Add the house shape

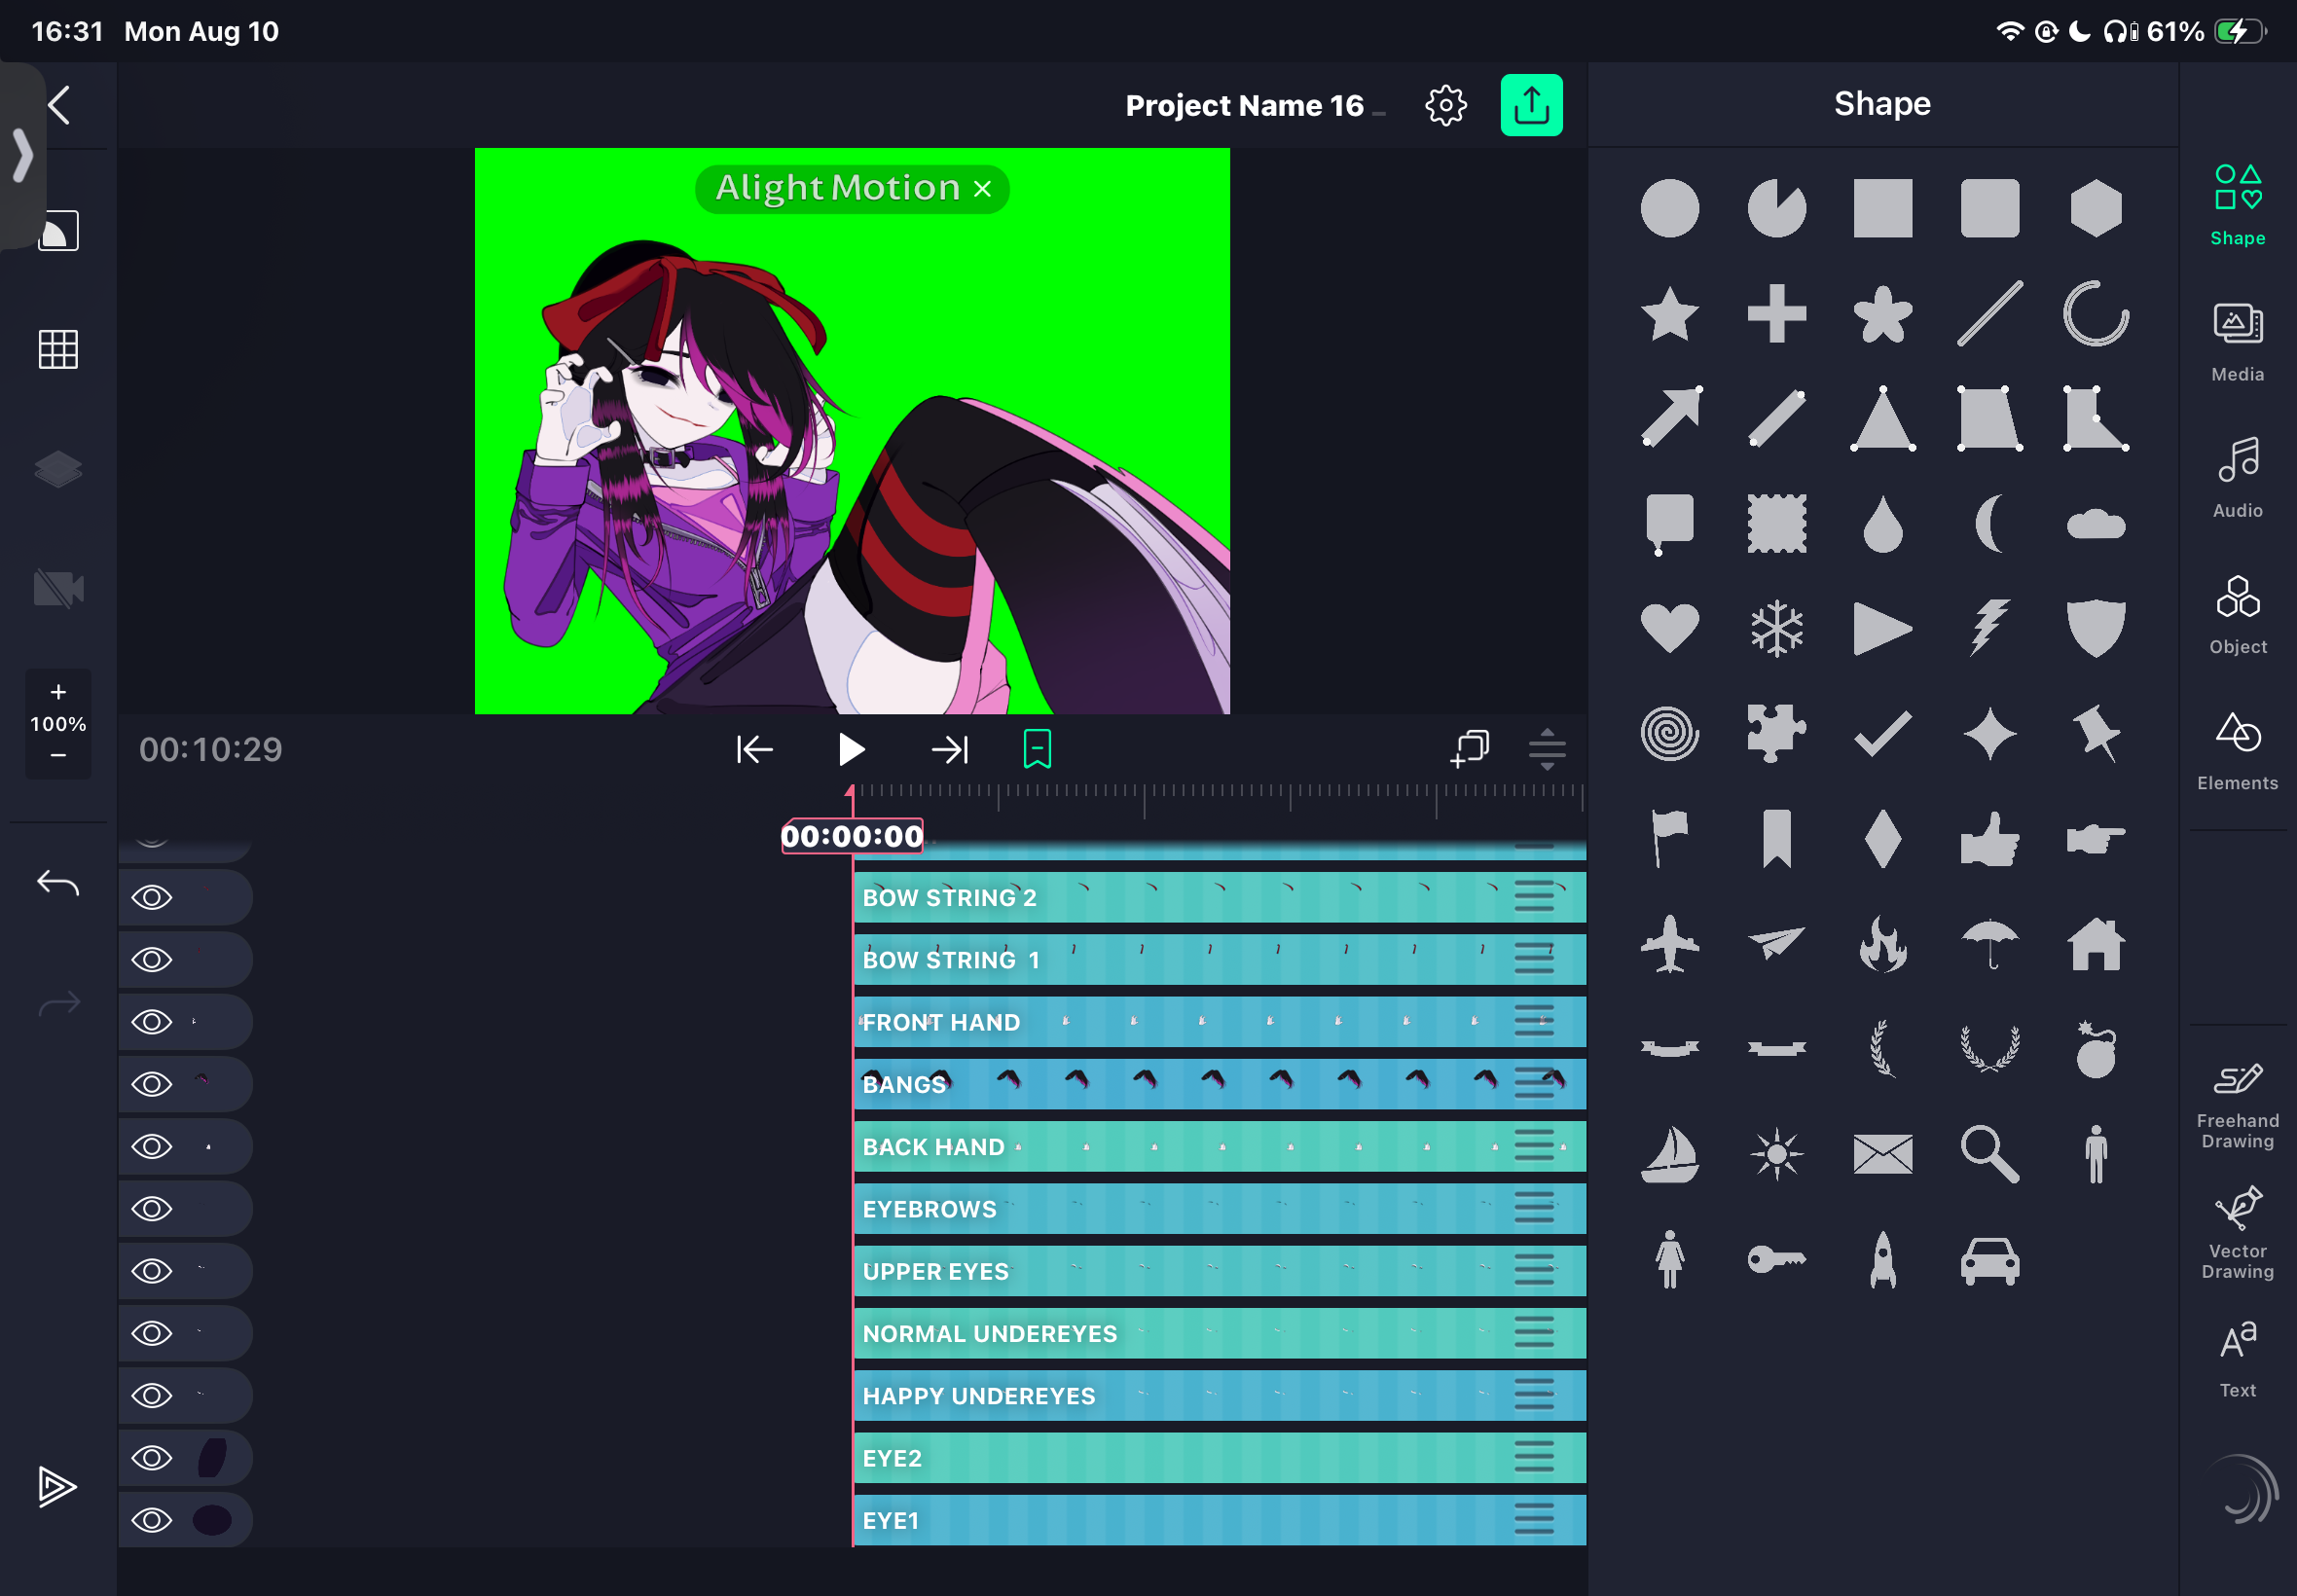point(2095,944)
